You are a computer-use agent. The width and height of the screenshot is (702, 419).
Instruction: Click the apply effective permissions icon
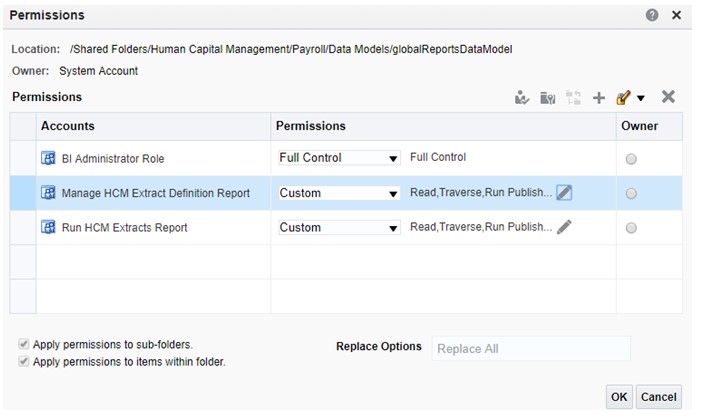522,97
